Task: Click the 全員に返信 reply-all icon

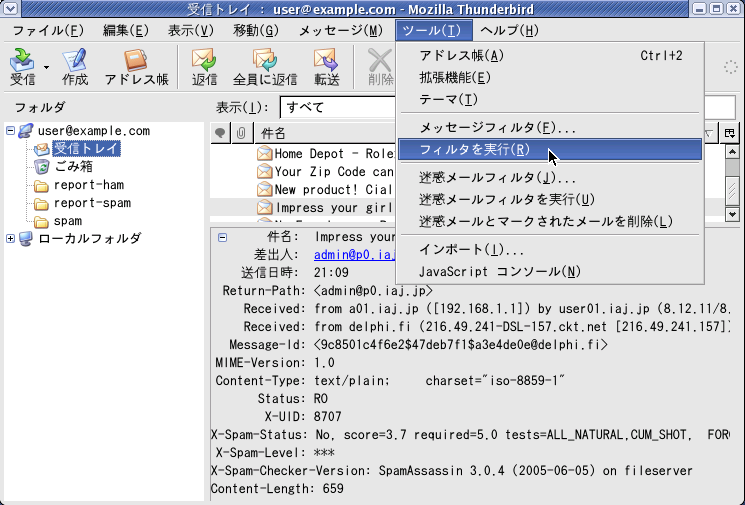Action: pos(265,67)
